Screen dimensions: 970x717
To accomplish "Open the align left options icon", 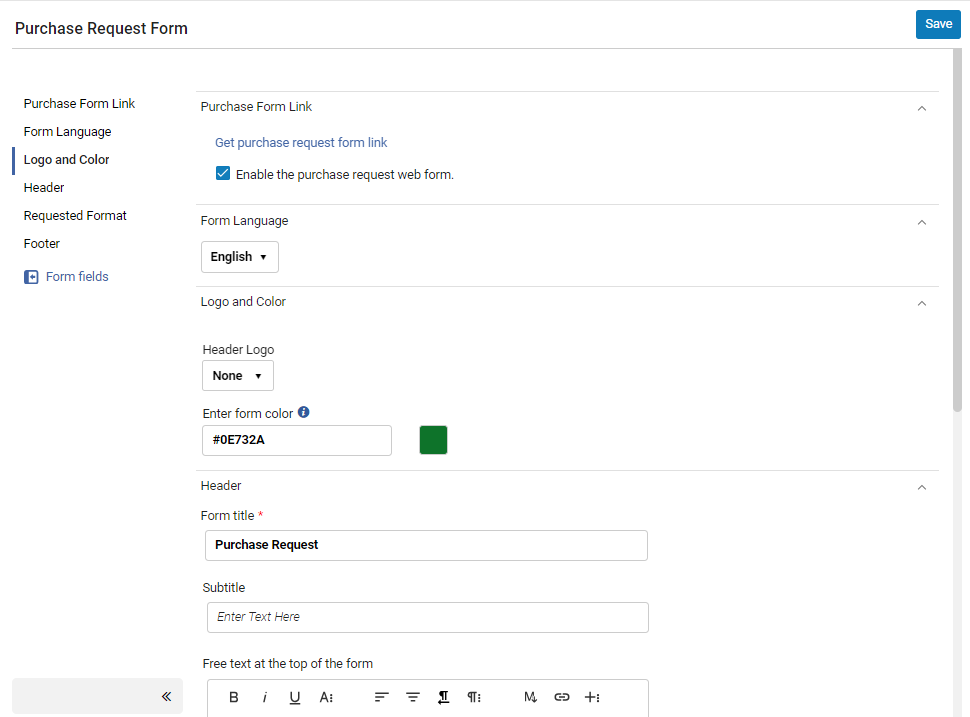I will pyautogui.click(x=381, y=698).
